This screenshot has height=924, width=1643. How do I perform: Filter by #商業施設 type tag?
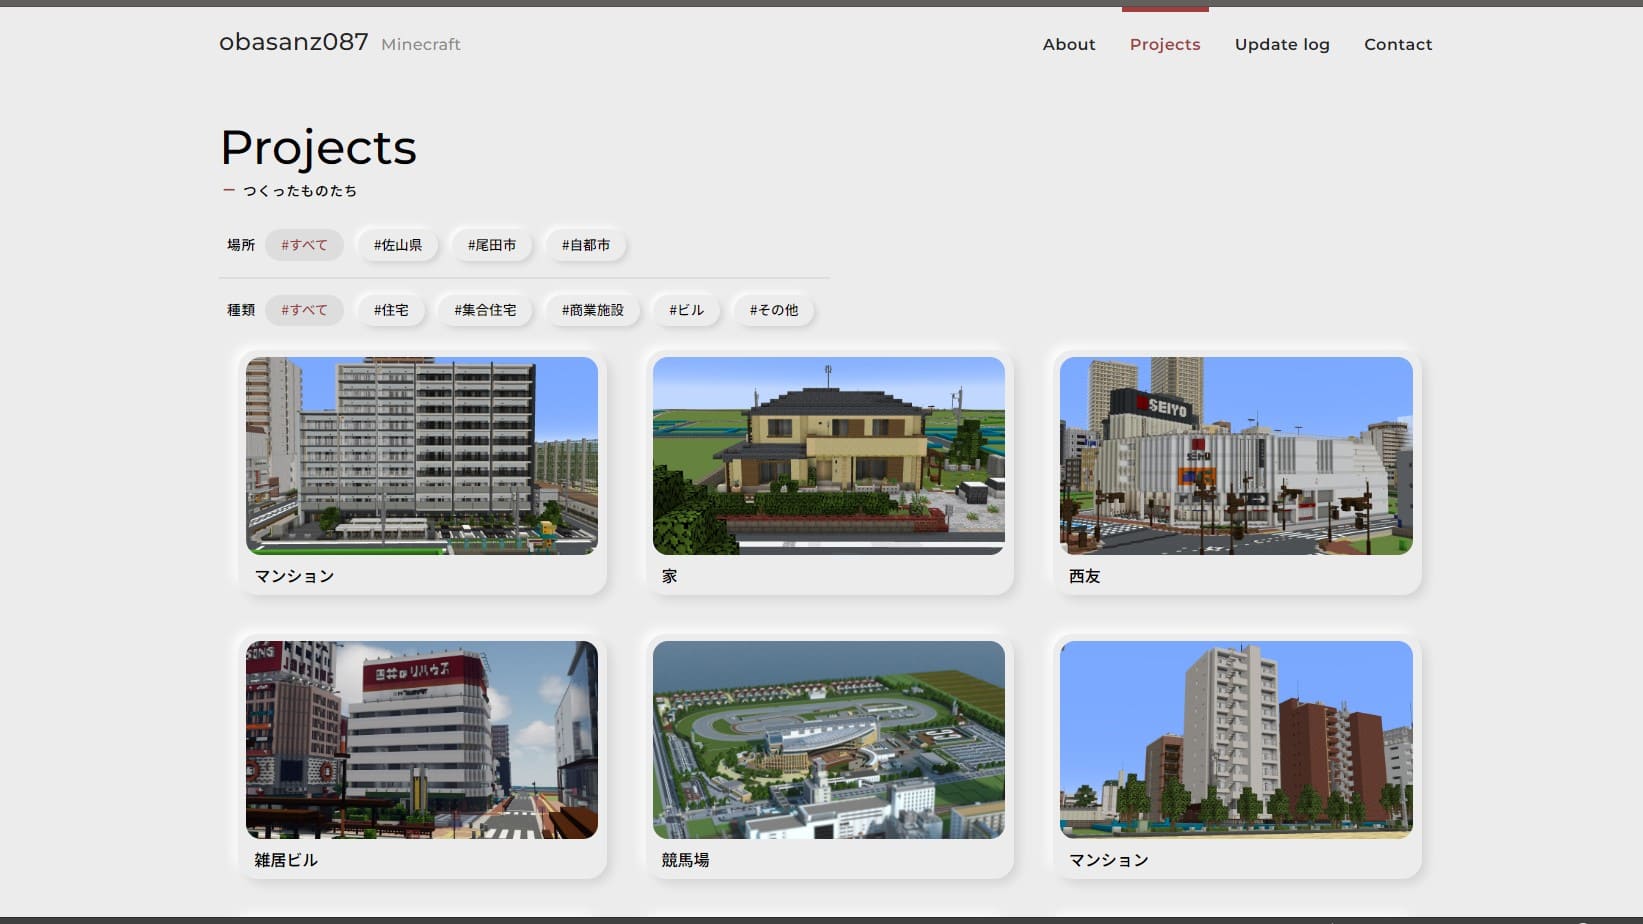592,310
